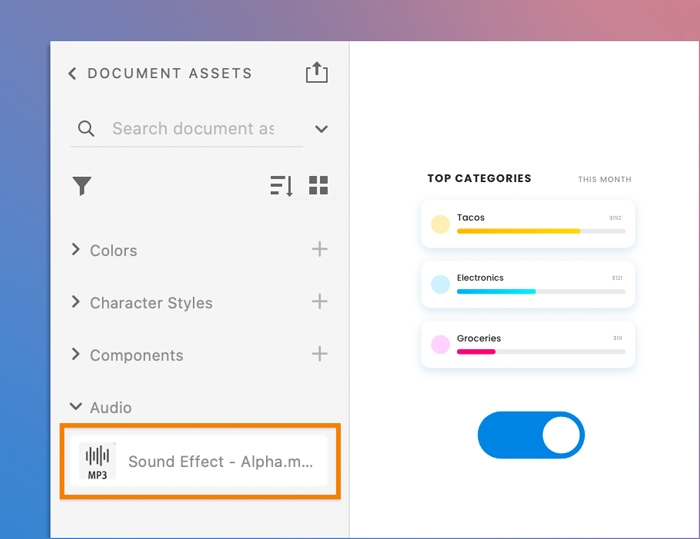Add a new character style

coord(319,301)
